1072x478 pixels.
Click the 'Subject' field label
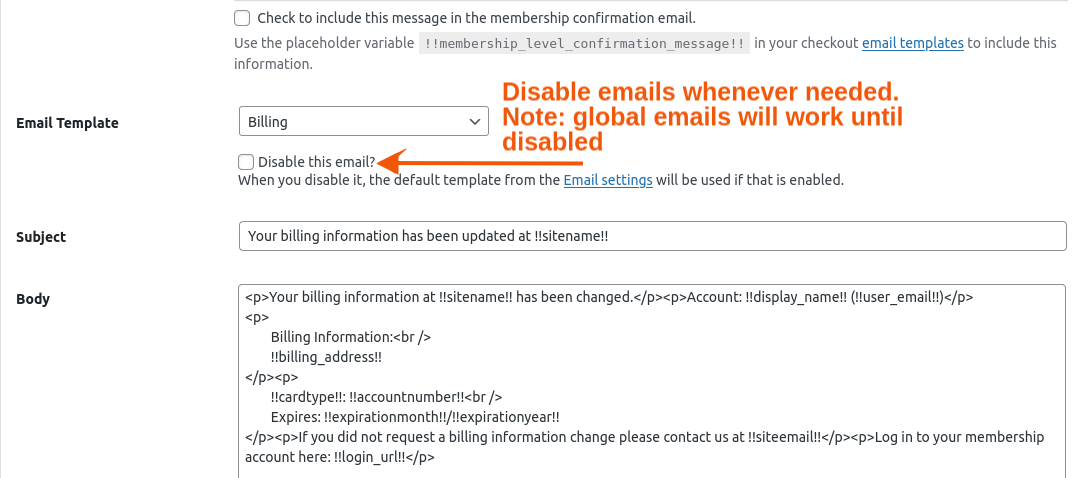[x=41, y=237]
